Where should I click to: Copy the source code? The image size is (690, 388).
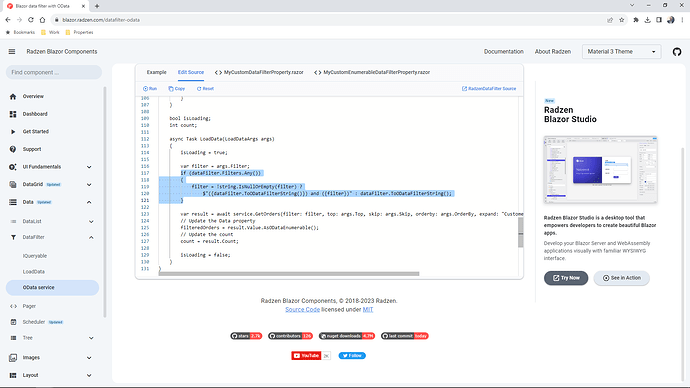click(176, 88)
